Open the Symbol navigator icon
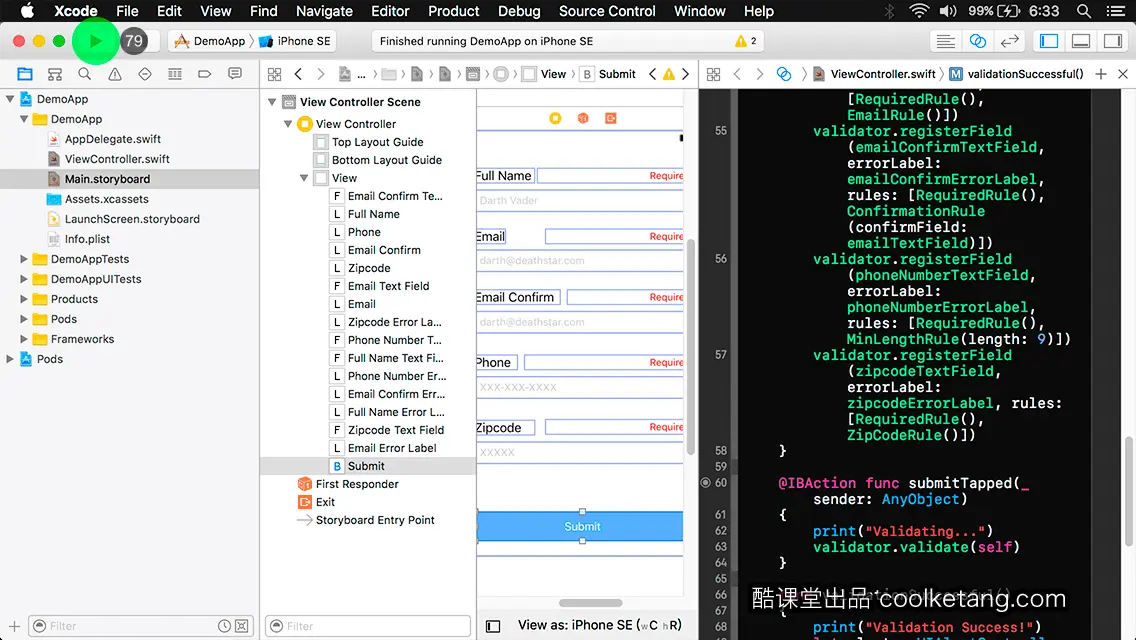 tap(55, 74)
